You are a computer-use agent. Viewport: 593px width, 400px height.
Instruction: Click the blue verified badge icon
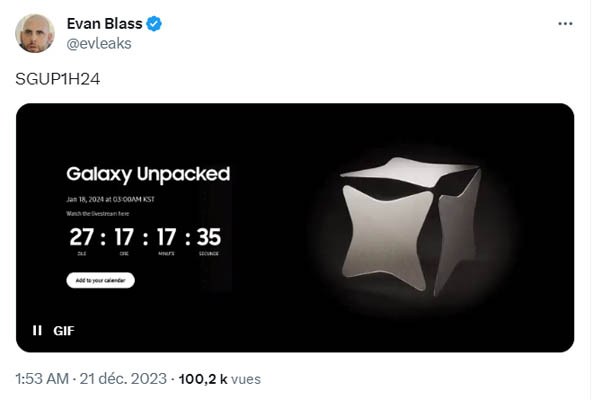point(154,24)
